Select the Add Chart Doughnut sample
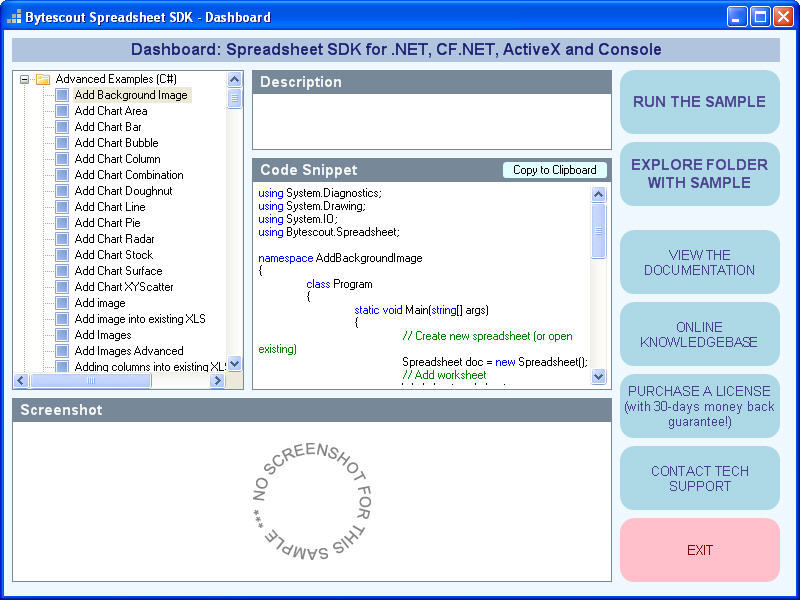Viewport: 800px width, 600px height. [x=123, y=191]
